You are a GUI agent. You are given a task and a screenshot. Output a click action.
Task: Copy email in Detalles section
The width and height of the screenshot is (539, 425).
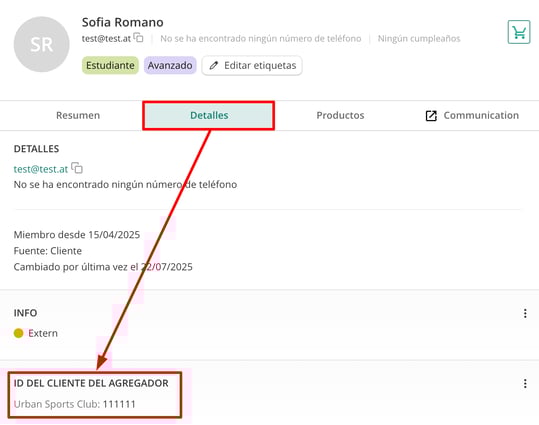tap(77, 168)
